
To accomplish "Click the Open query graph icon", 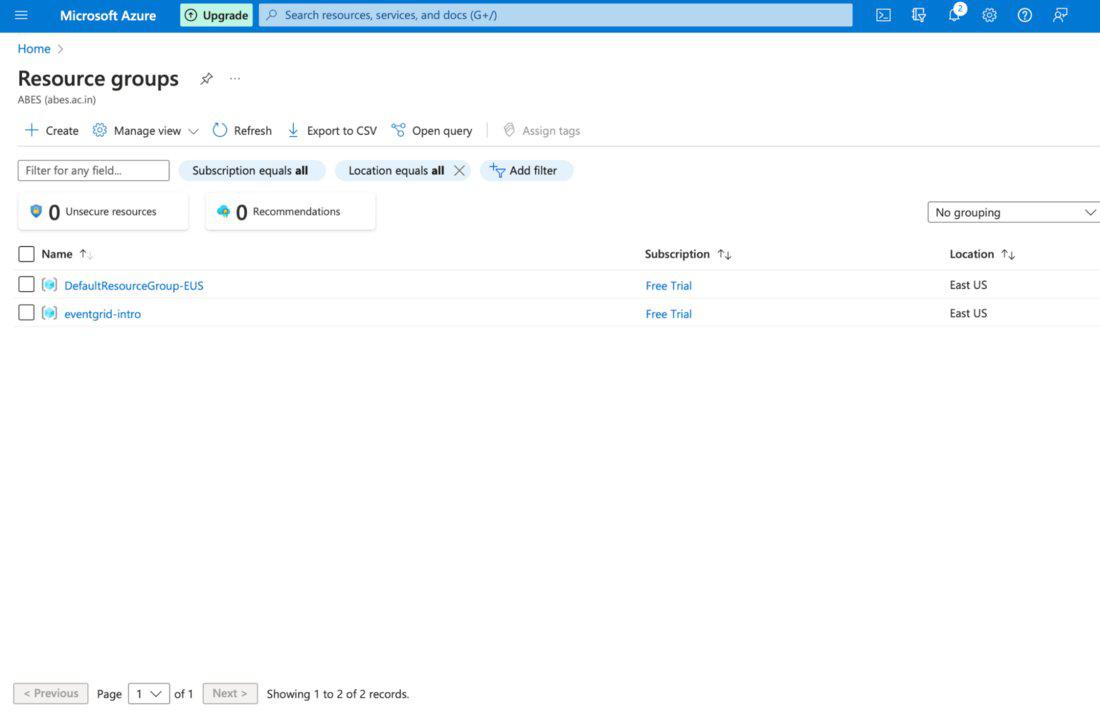I will pos(398,130).
